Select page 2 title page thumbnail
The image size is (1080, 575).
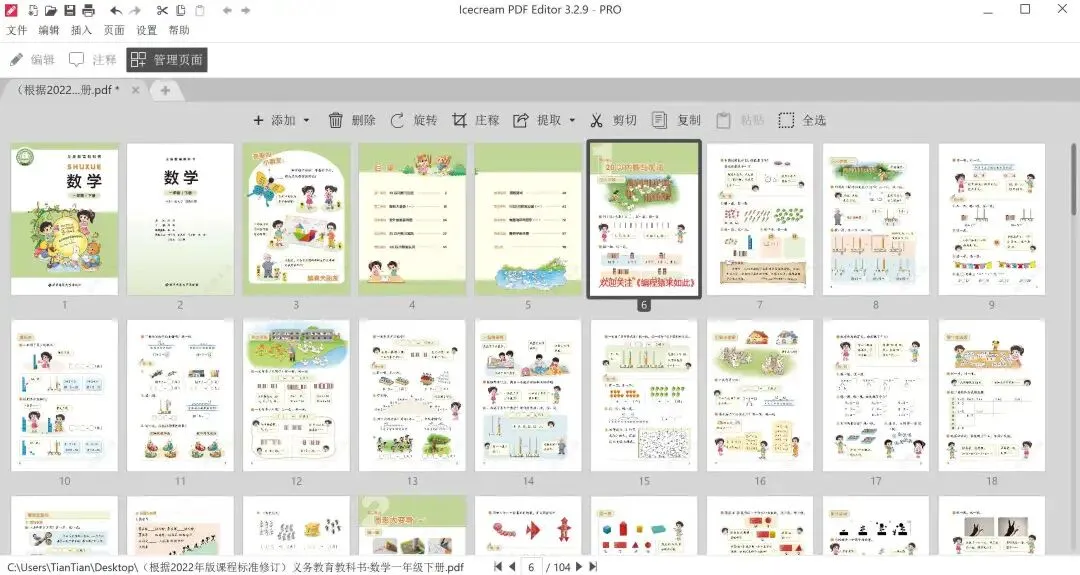click(x=180, y=219)
